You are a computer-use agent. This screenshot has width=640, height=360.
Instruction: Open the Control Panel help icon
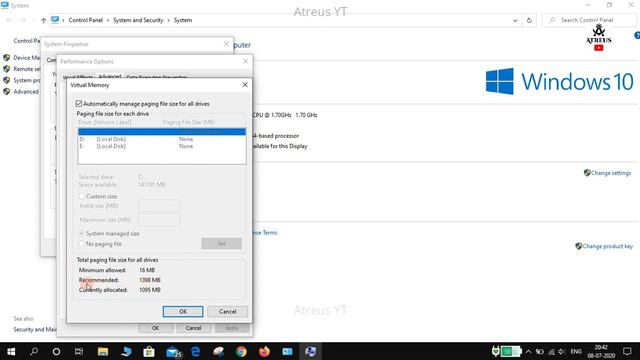coord(637,36)
